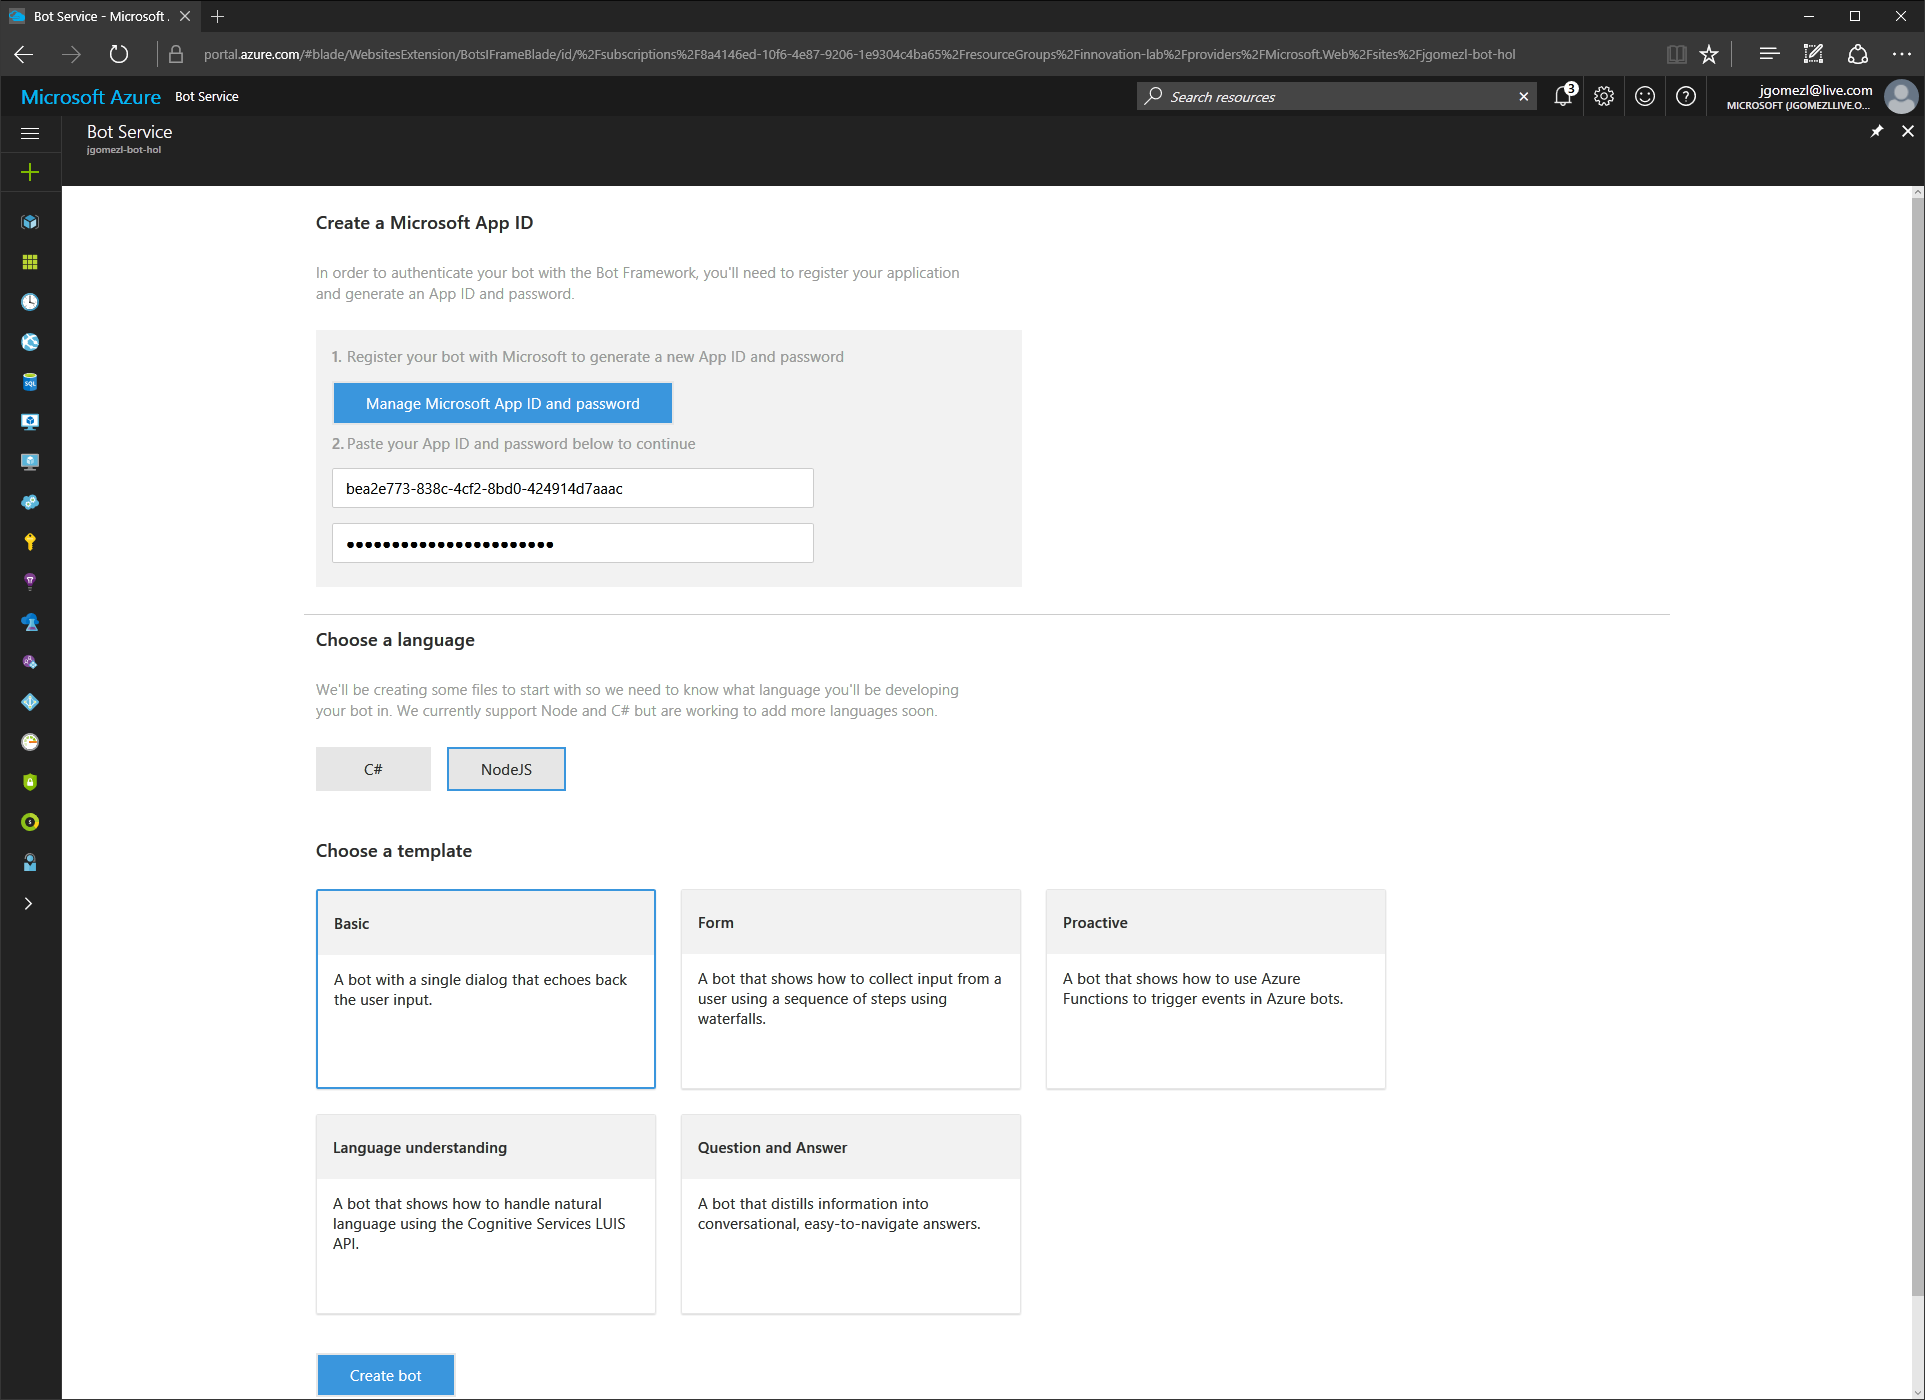1925x1400 pixels.
Task: Click the browser Share icon
Action: 1858,54
